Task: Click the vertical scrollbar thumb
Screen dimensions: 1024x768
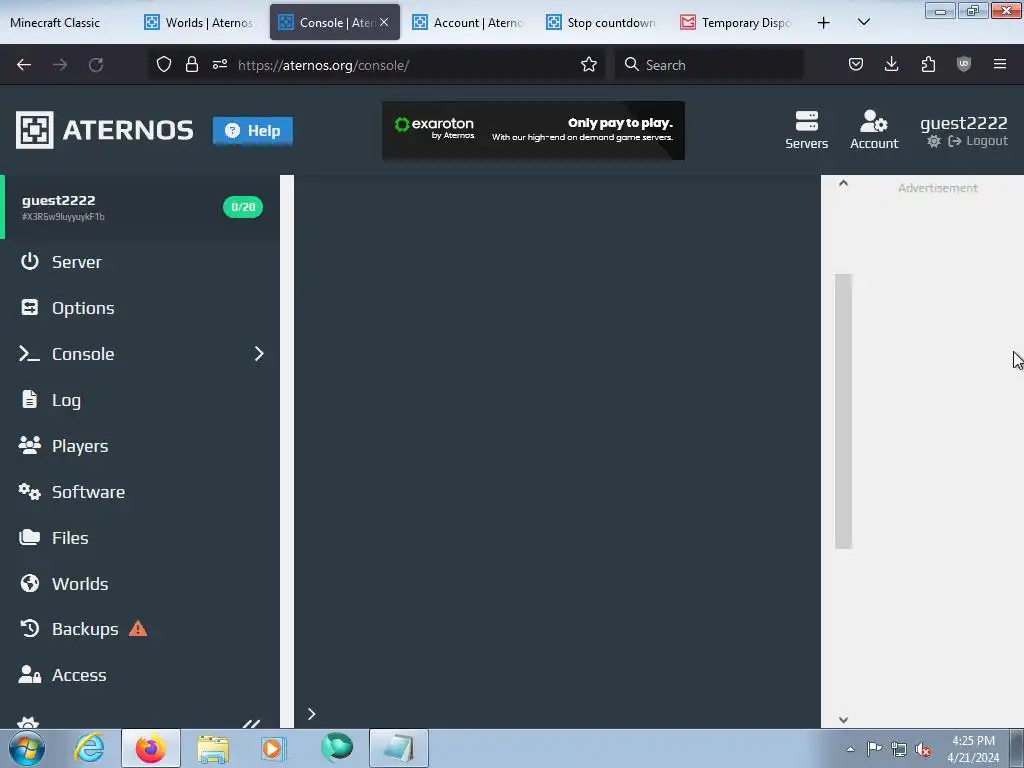Action: click(843, 411)
